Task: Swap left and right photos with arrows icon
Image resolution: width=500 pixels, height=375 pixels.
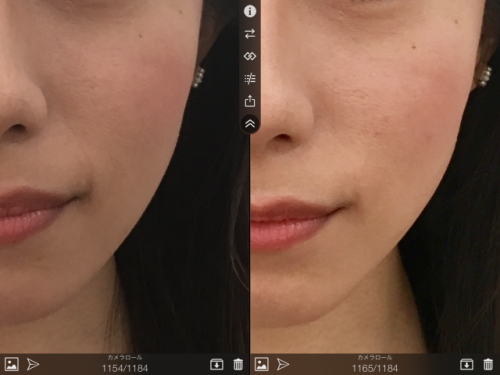Action: (x=250, y=34)
